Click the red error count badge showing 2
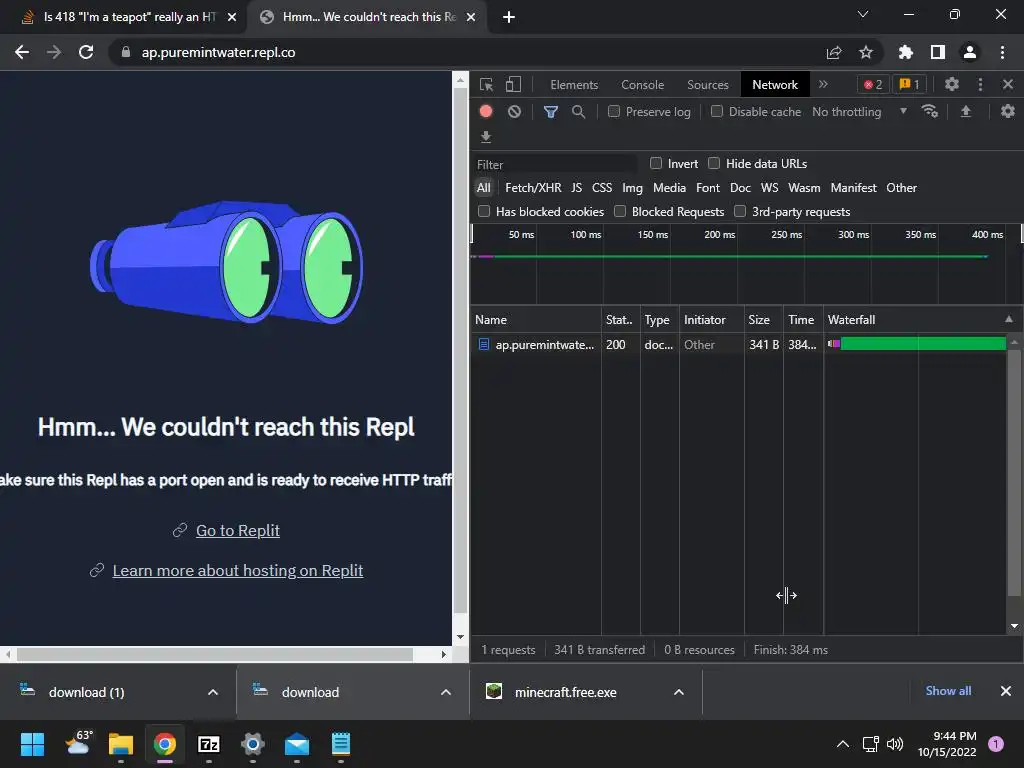1024x768 pixels. [x=873, y=84]
